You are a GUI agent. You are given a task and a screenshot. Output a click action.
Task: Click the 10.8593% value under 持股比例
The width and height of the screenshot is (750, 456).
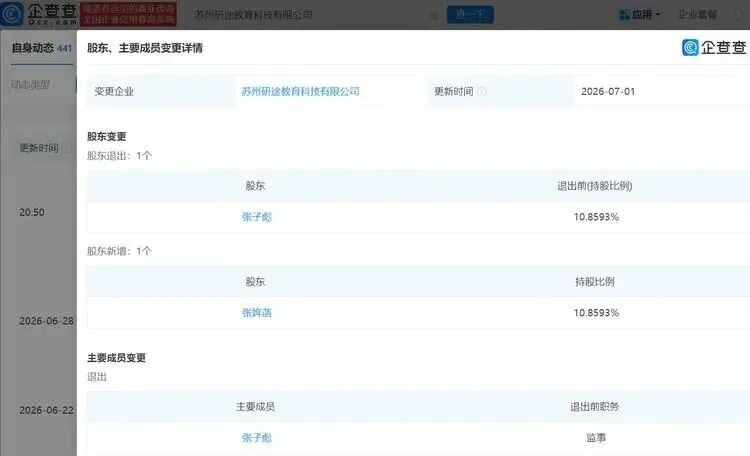(596, 312)
